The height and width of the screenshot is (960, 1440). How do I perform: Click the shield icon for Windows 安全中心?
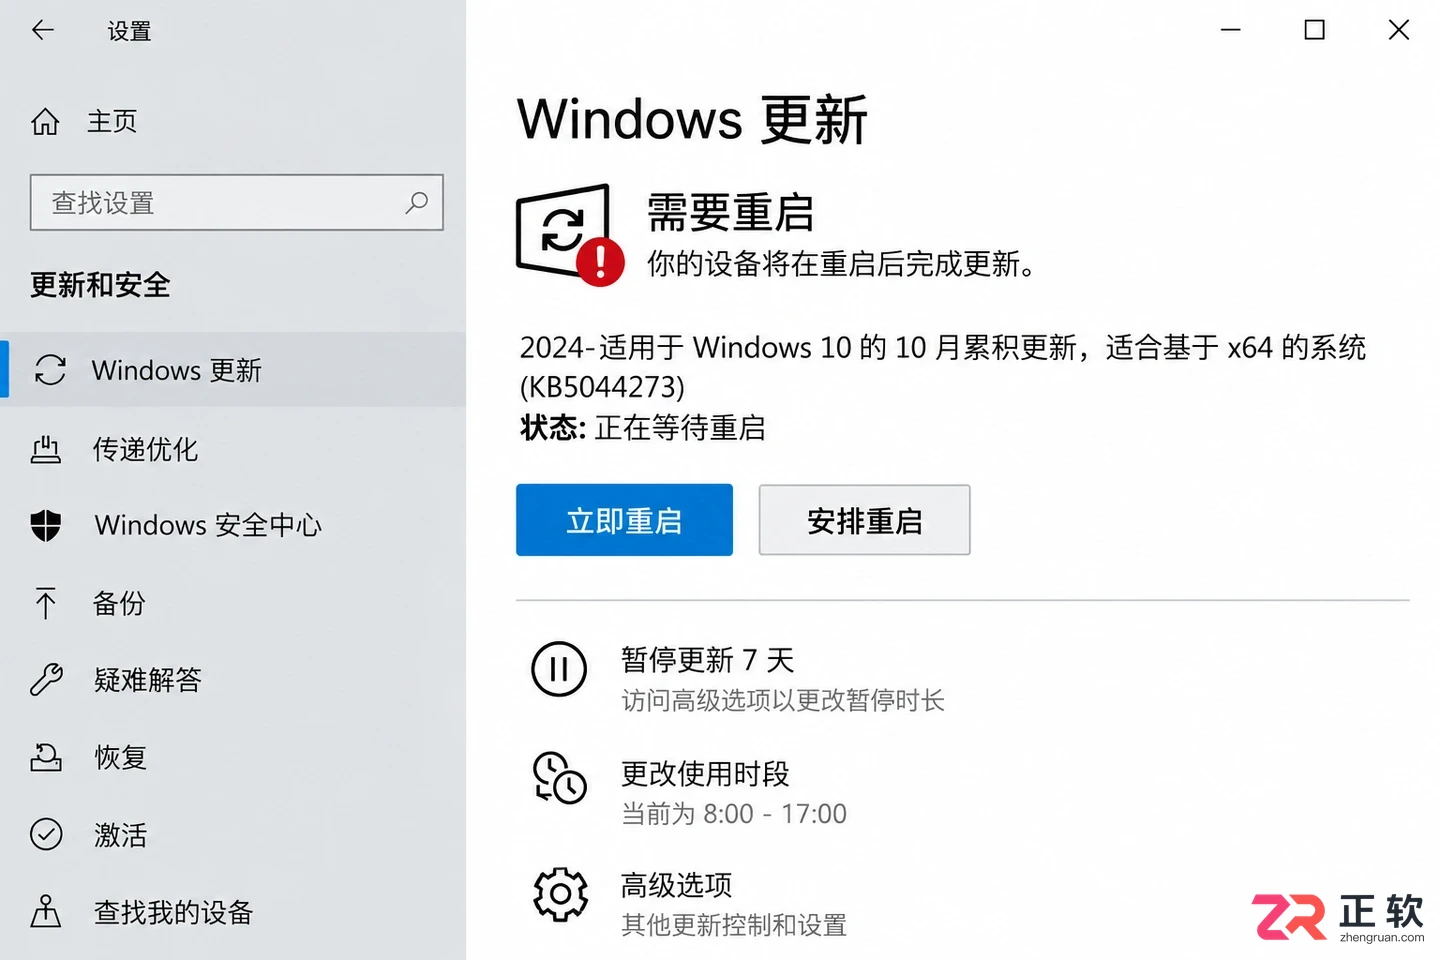[x=46, y=525]
